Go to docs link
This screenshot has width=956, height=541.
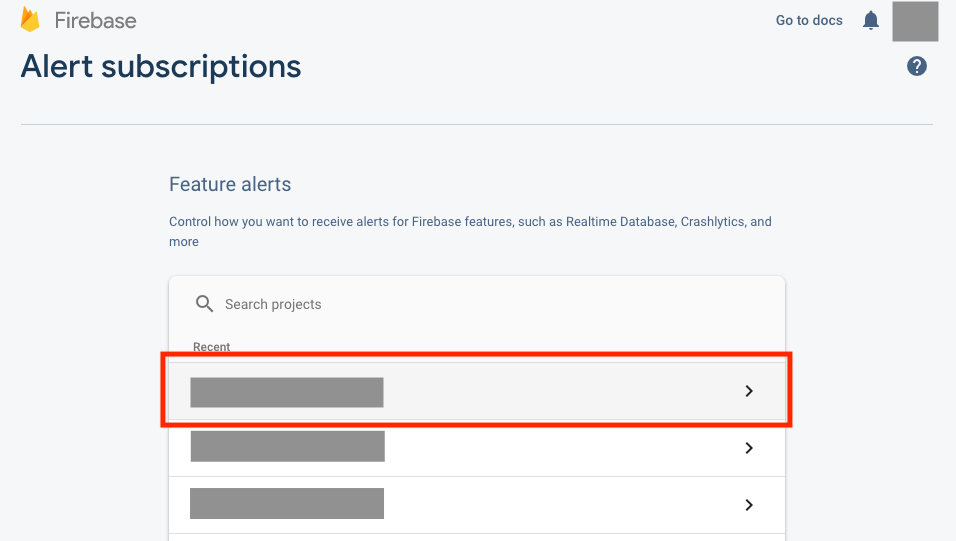(809, 20)
